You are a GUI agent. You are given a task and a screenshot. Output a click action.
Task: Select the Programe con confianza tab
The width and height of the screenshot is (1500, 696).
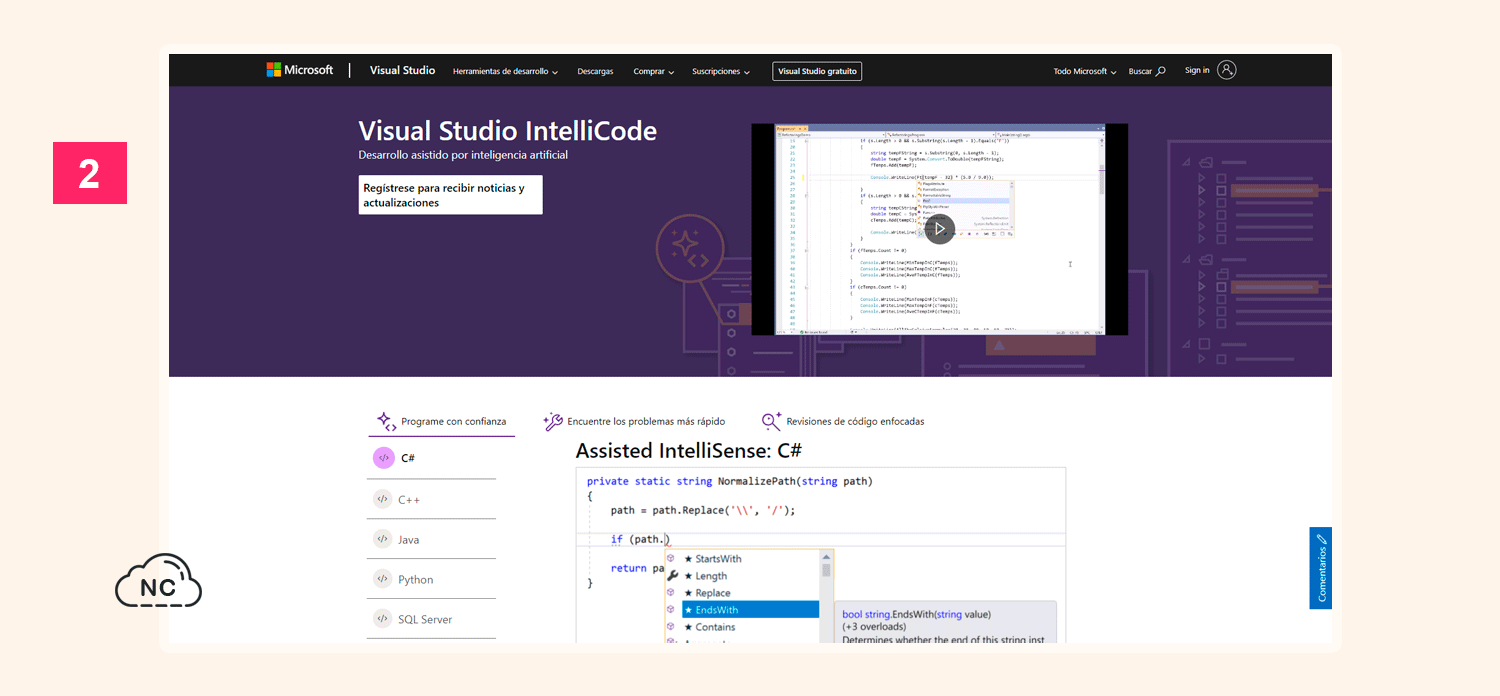coord(441,422)
